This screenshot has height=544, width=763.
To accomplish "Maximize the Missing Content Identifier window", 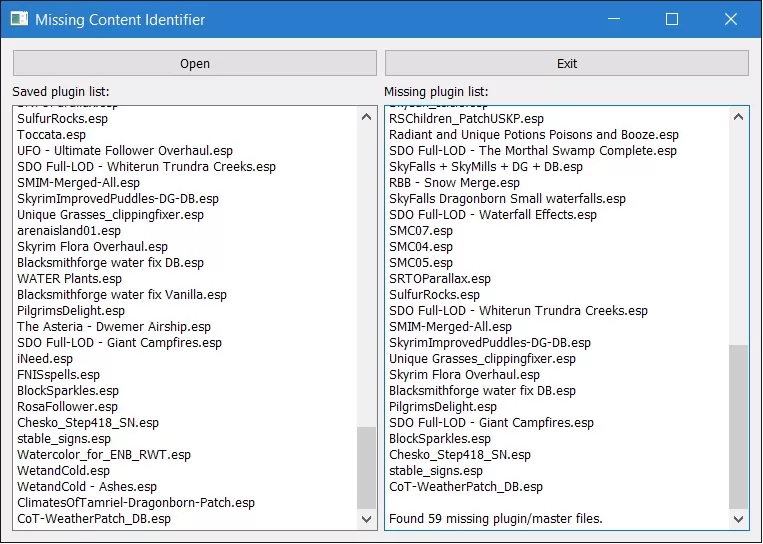I will (672, 19).
